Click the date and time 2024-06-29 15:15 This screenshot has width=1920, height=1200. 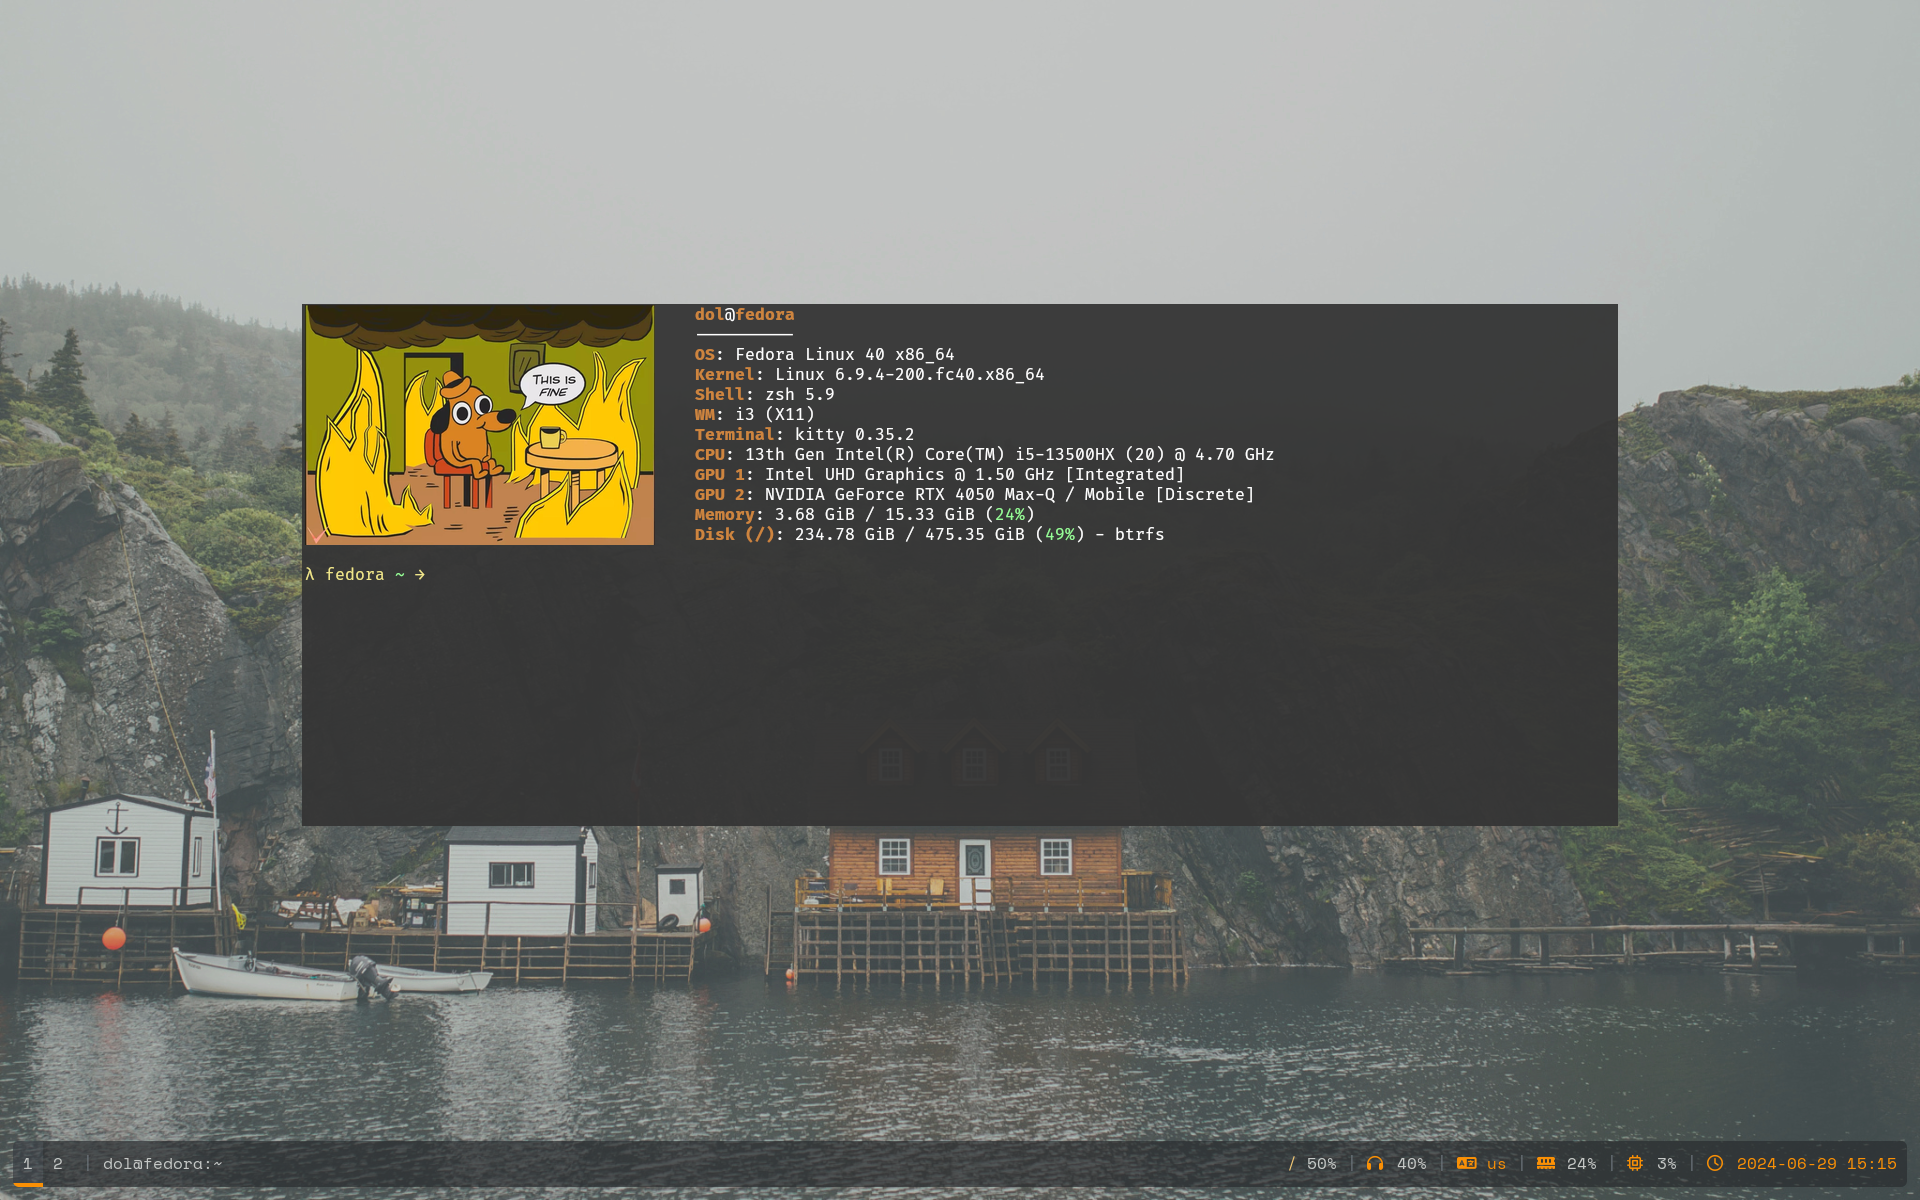(x=1816, y=1163)
